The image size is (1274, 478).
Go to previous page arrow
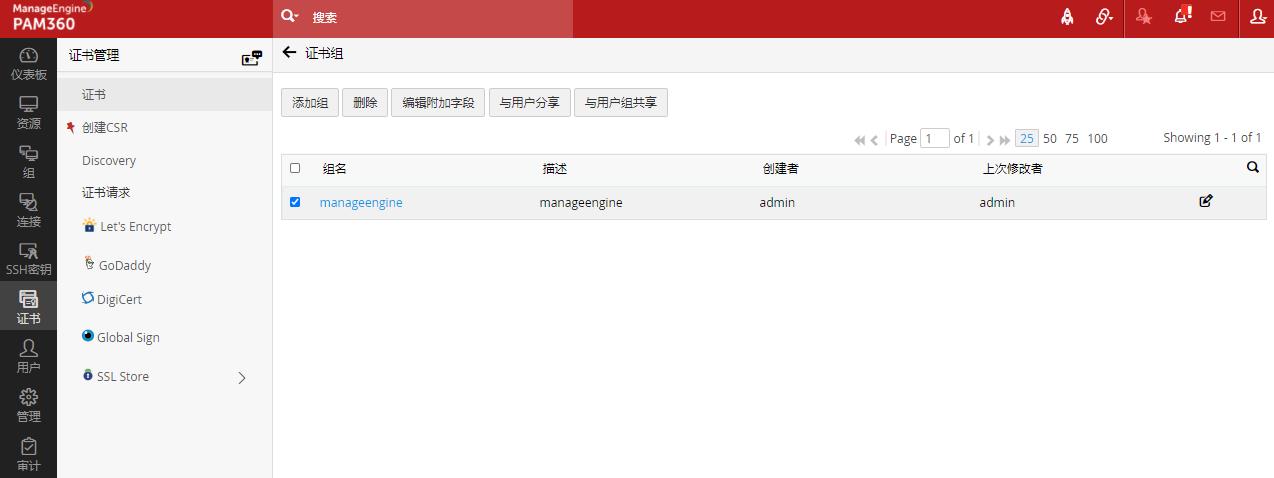(x=875, y=140)
